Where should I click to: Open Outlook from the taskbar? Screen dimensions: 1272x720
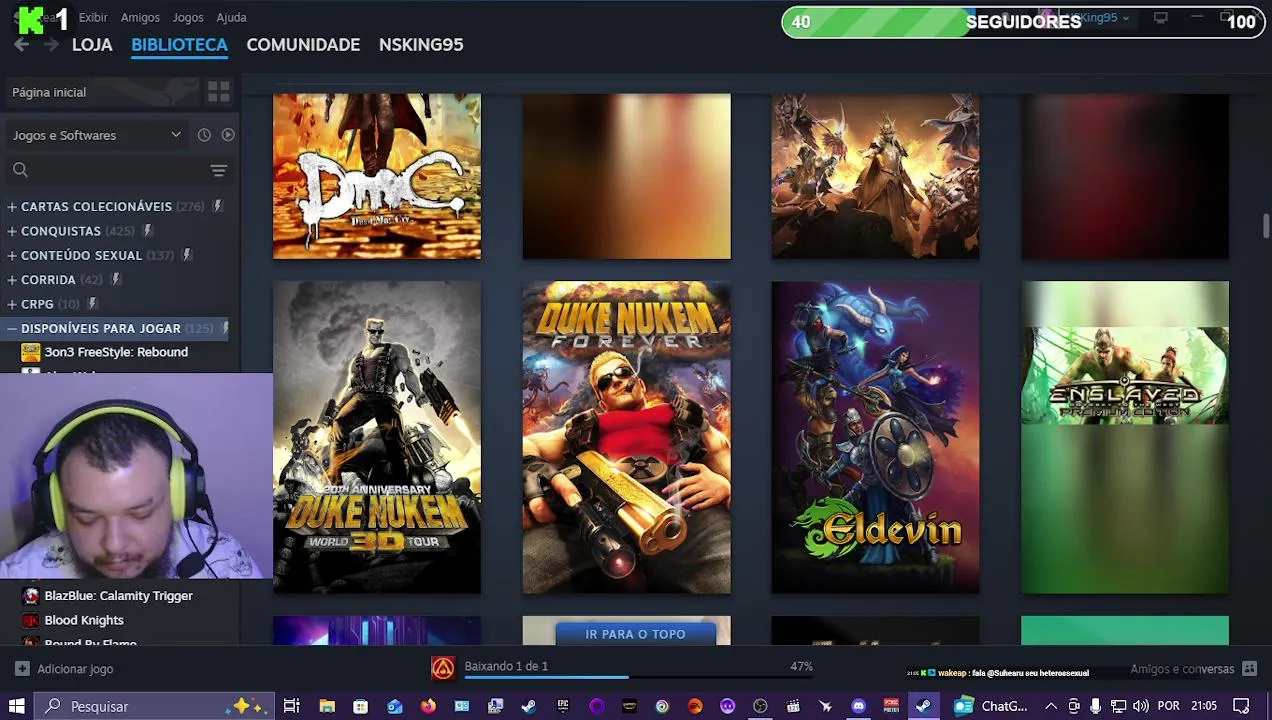pos(395,706)
